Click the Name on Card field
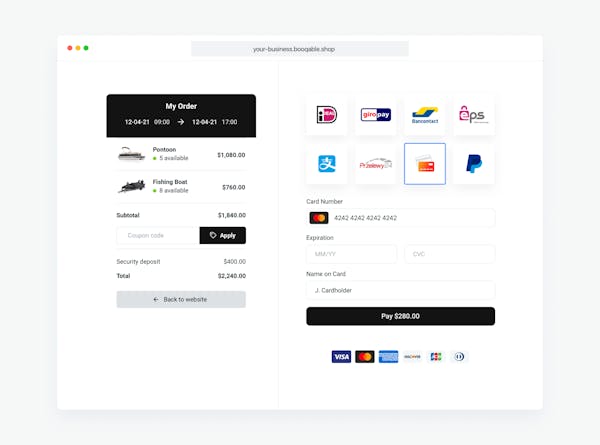Screen dimensions: 600x445 [400, 290]
